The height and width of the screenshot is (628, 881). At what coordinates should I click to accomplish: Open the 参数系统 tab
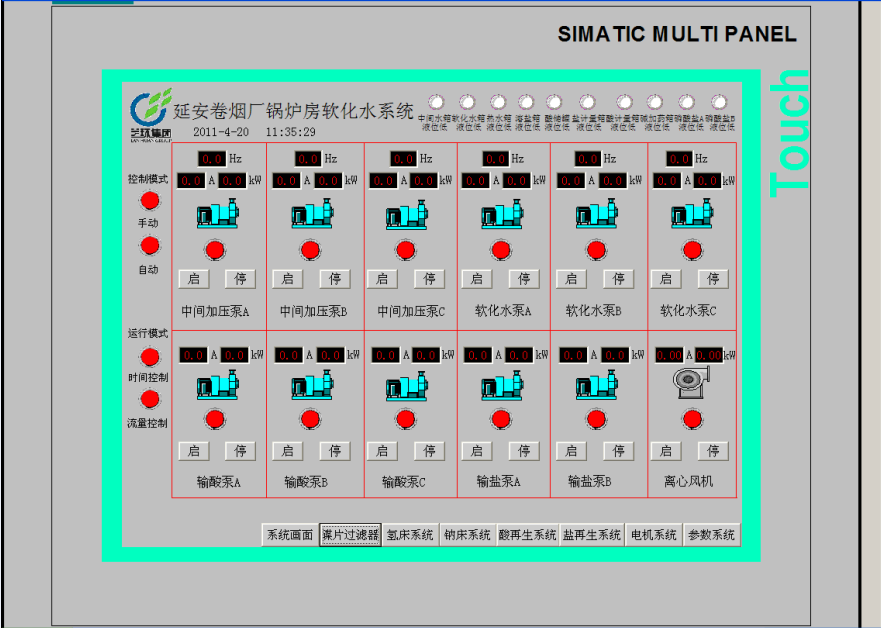[711, 535]
